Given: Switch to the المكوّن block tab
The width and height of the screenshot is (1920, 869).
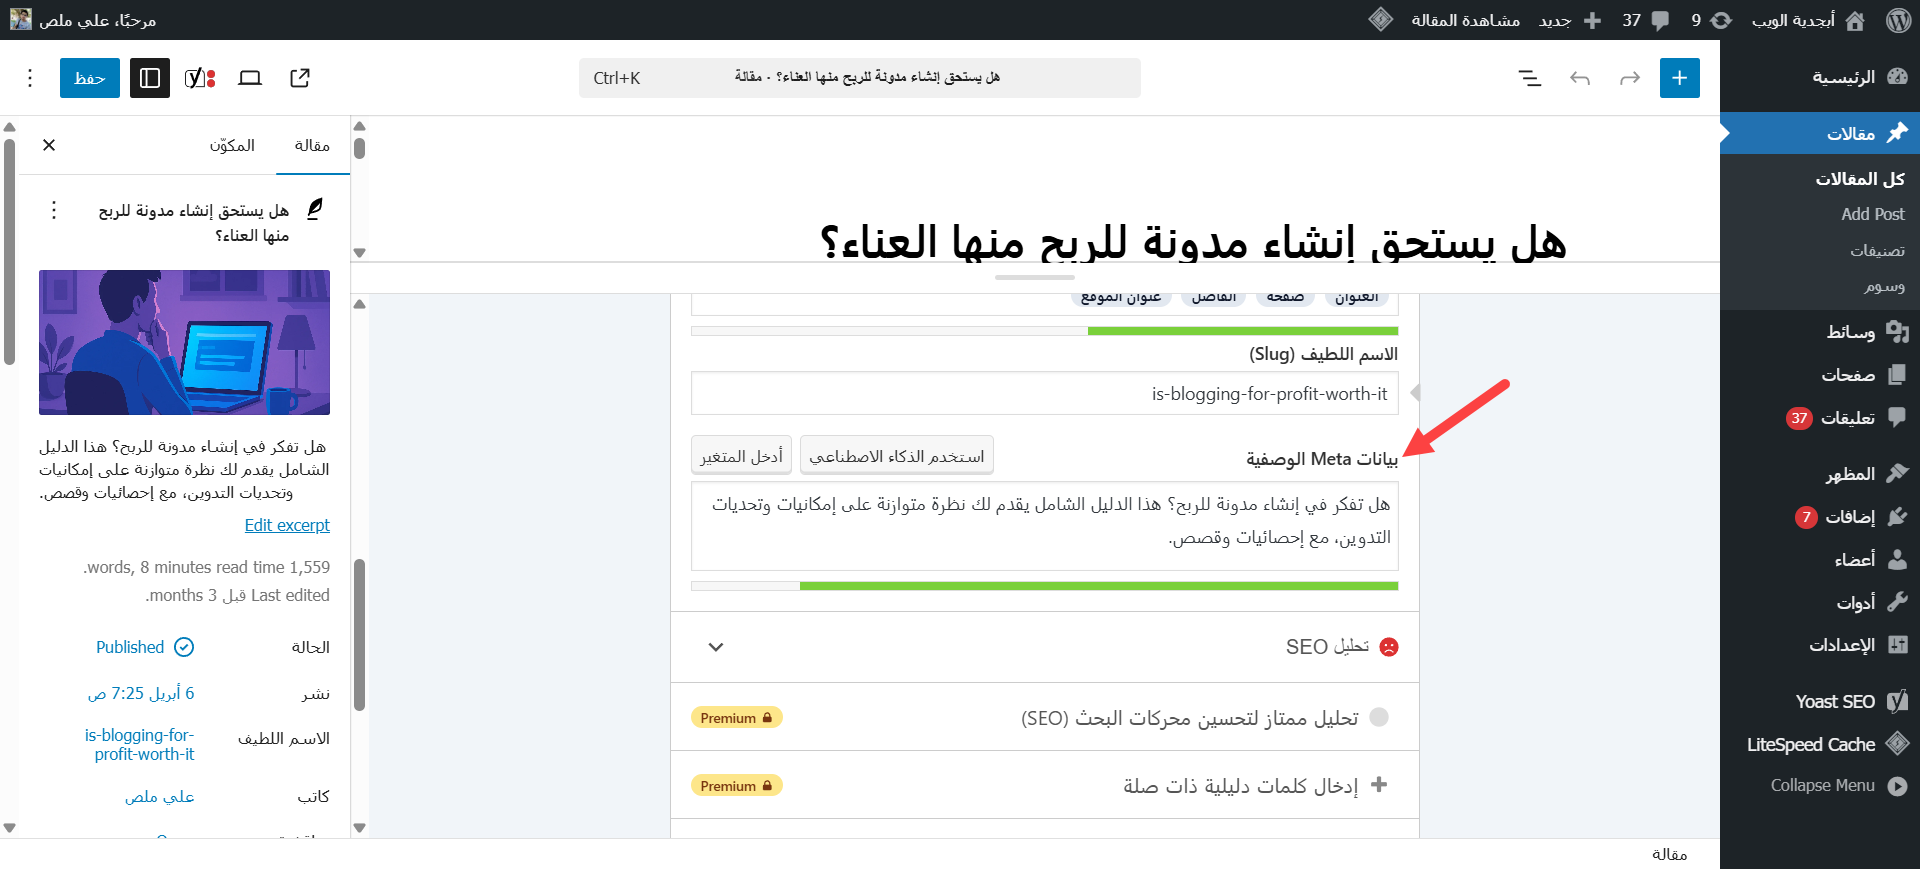Looking at the screenshot, I should click(x=232, y=145).
